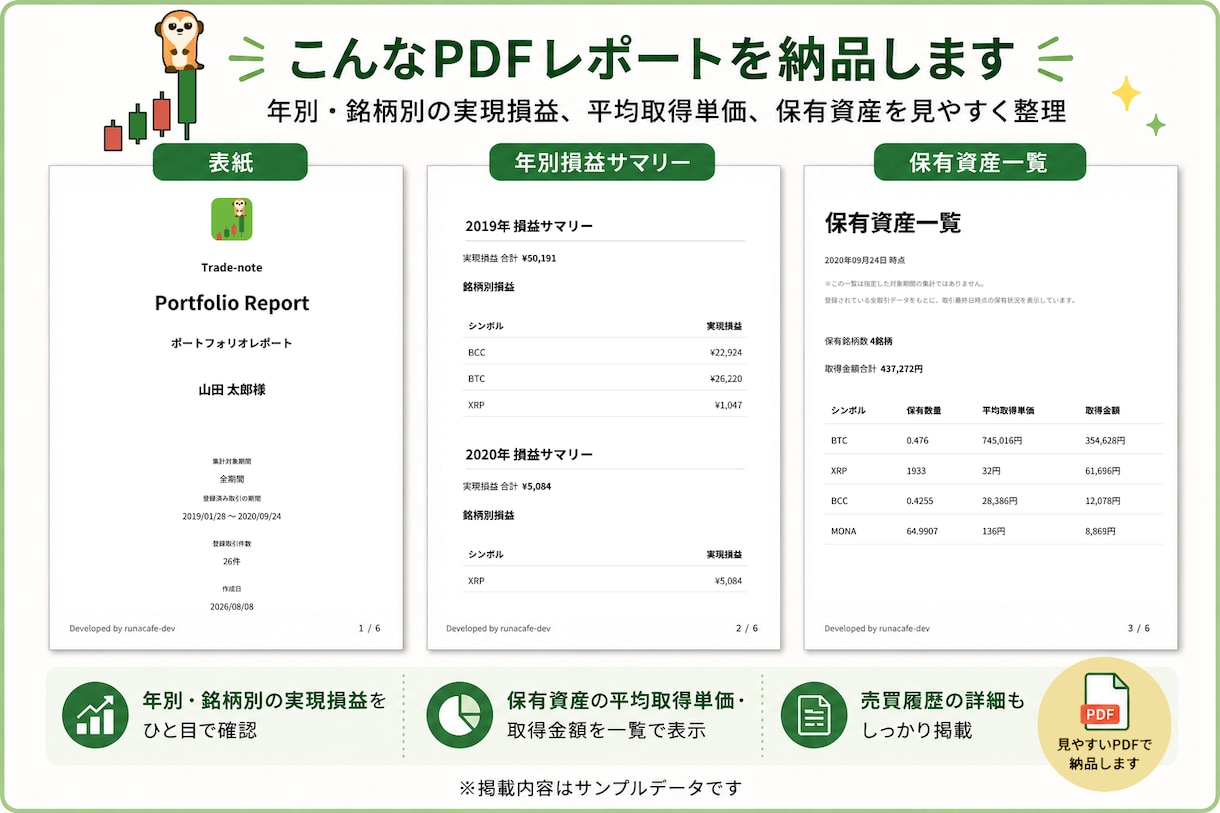Screen dimensions: 1220x813
Task: Click the 保有銘柄数 4銘柄 line
Action: tap(861, 341)
